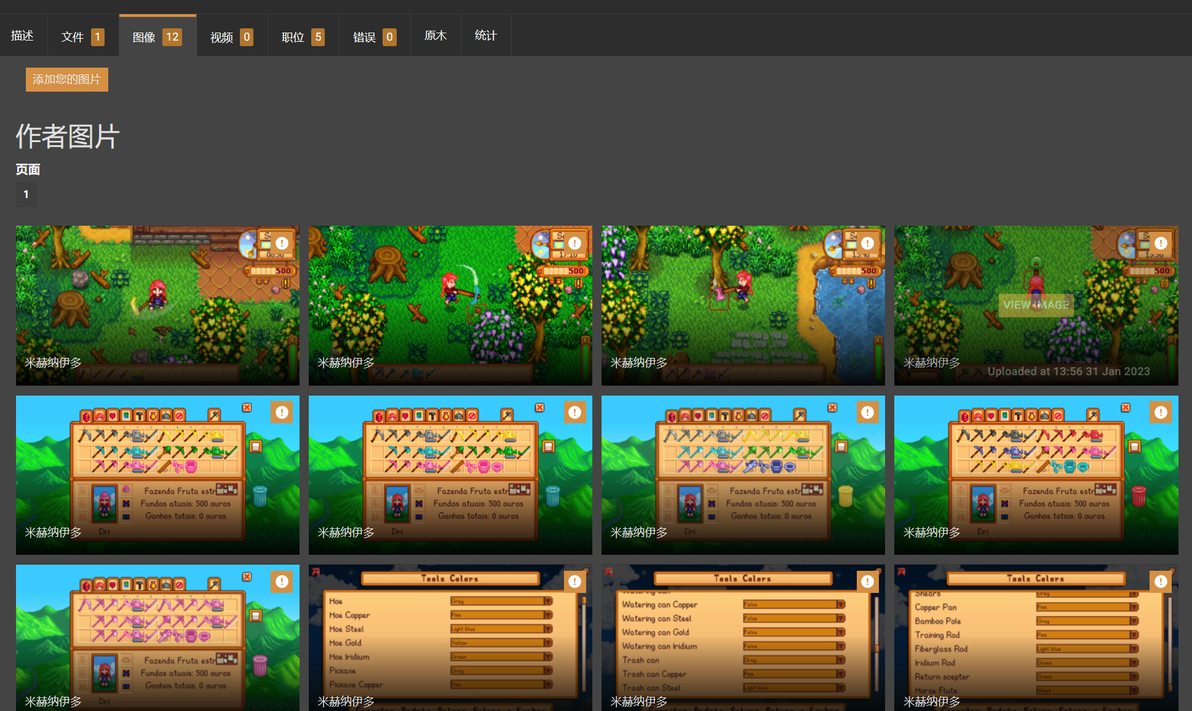Open author 米赫纳伊多 on red trash can image

click(931, 532)
